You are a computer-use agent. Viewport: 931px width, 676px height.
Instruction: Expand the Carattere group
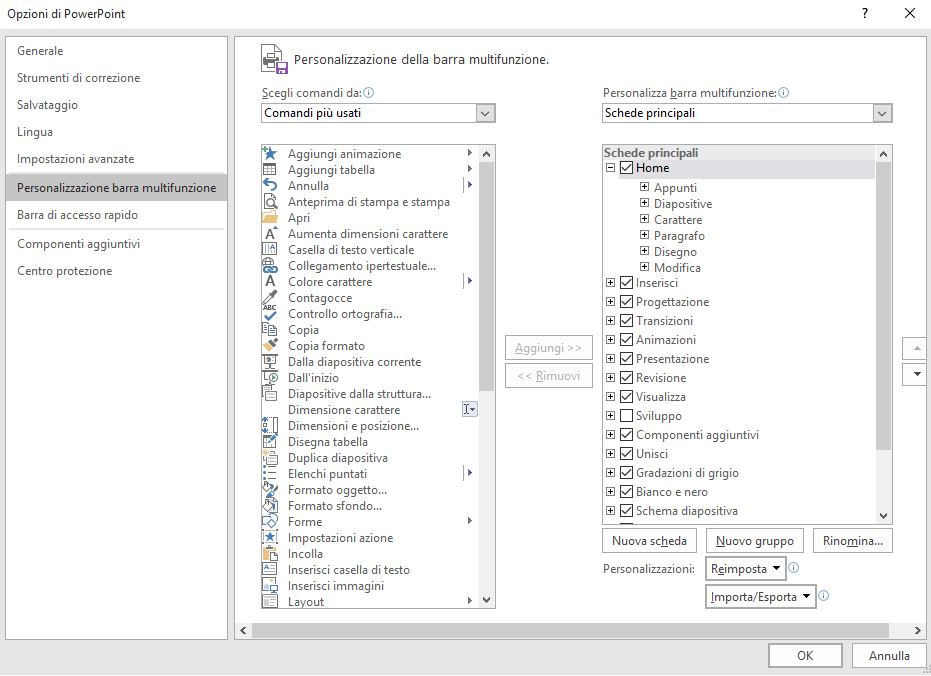(644, 219)
